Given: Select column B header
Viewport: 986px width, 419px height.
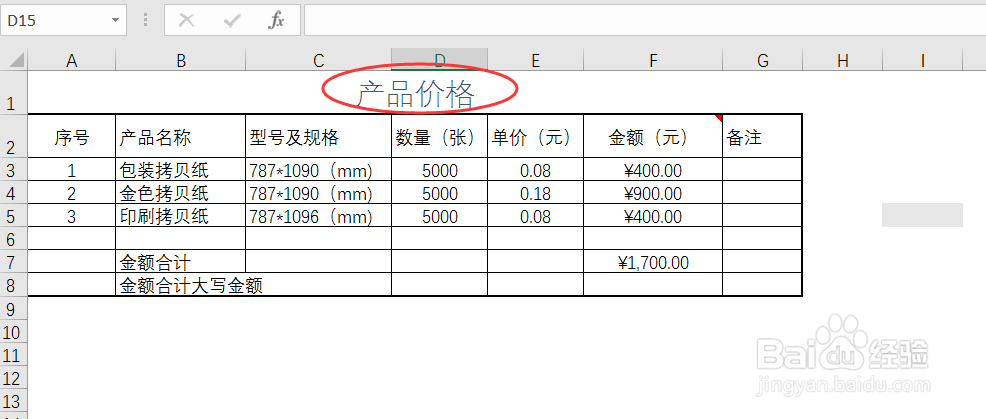Looking at the screenshot, I should pos(180,60).
